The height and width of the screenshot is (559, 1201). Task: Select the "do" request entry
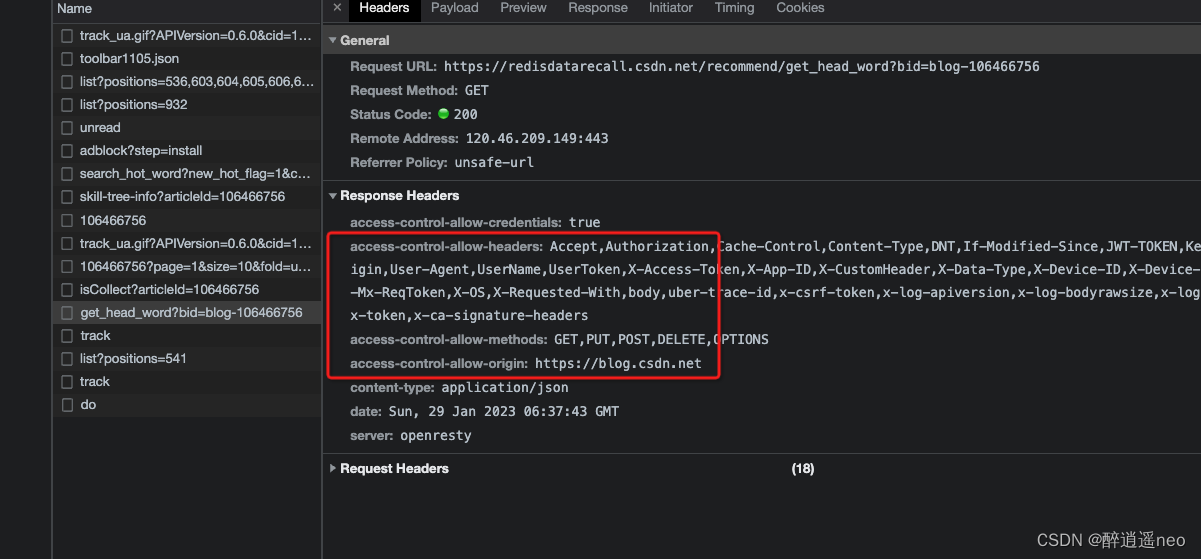88,405
